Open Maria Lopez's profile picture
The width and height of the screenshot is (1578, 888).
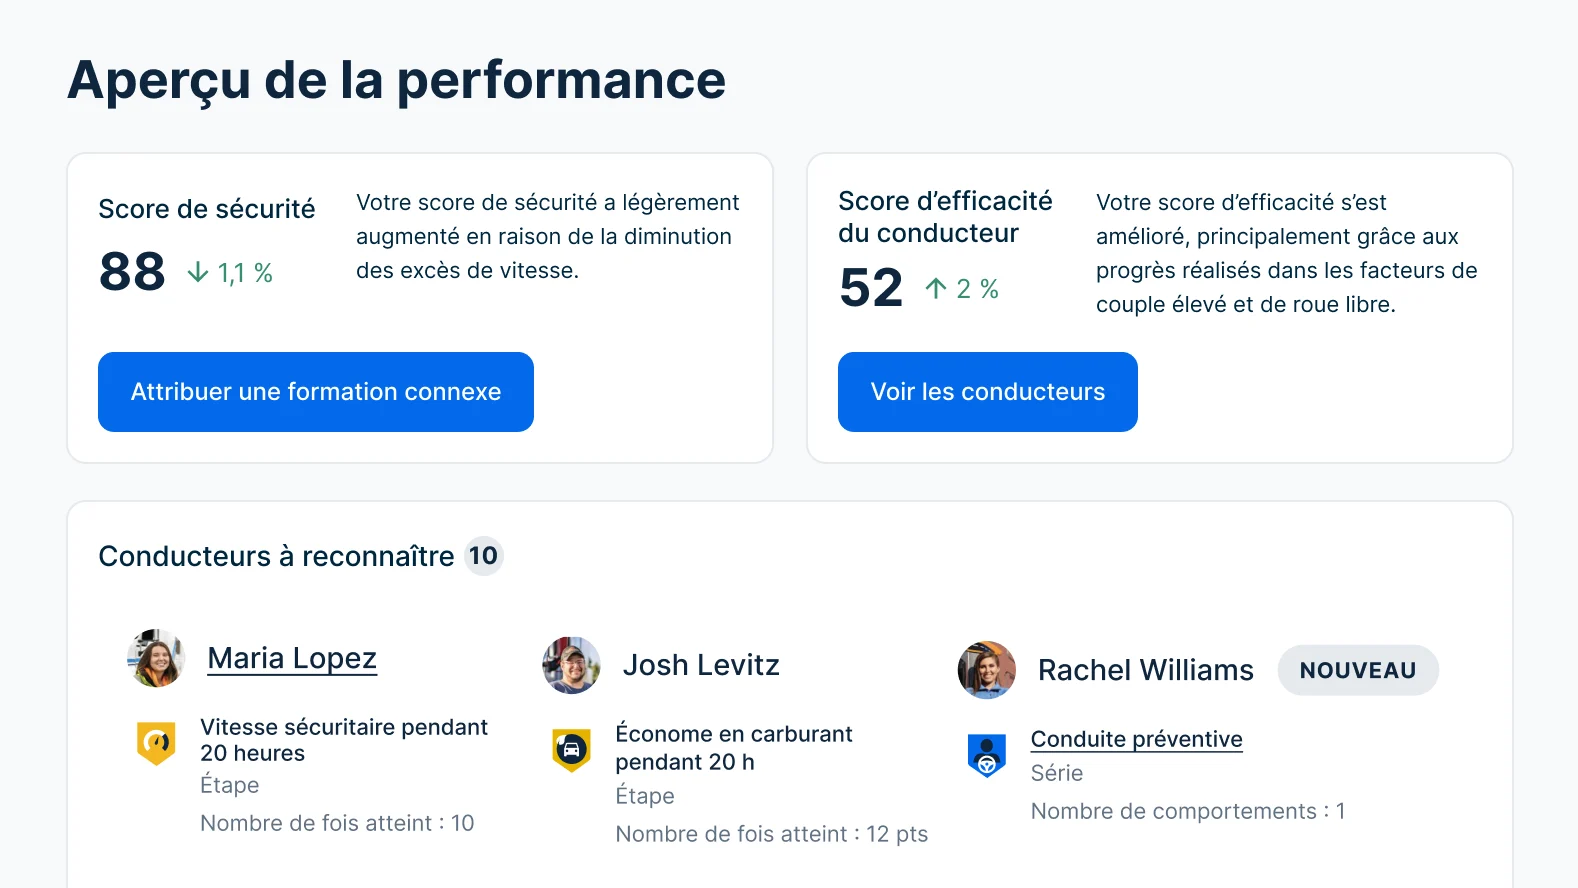(x=155, y=658)
